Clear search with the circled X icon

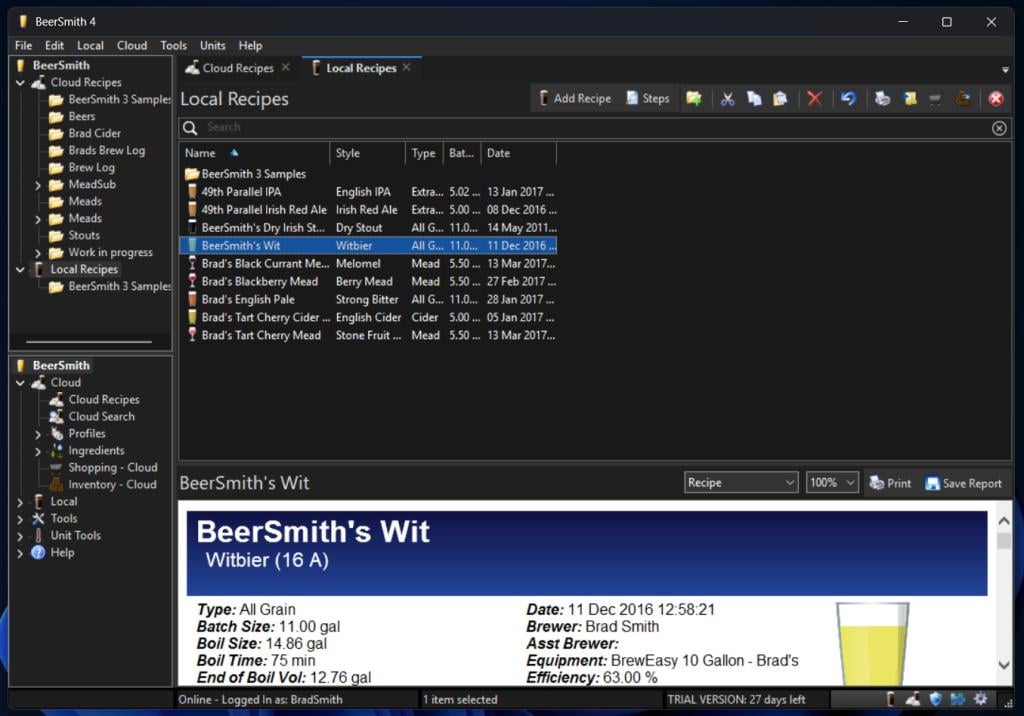coord(999,128)
